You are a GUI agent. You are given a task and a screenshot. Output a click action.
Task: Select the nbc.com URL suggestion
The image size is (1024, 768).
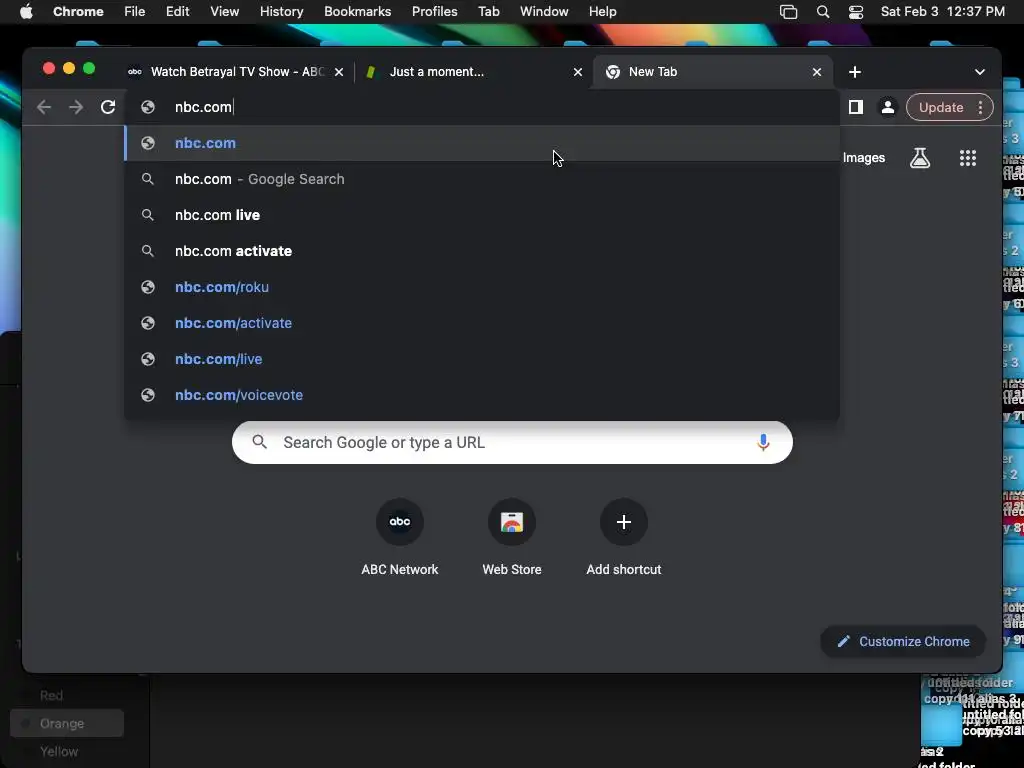[x=482, y=143]
